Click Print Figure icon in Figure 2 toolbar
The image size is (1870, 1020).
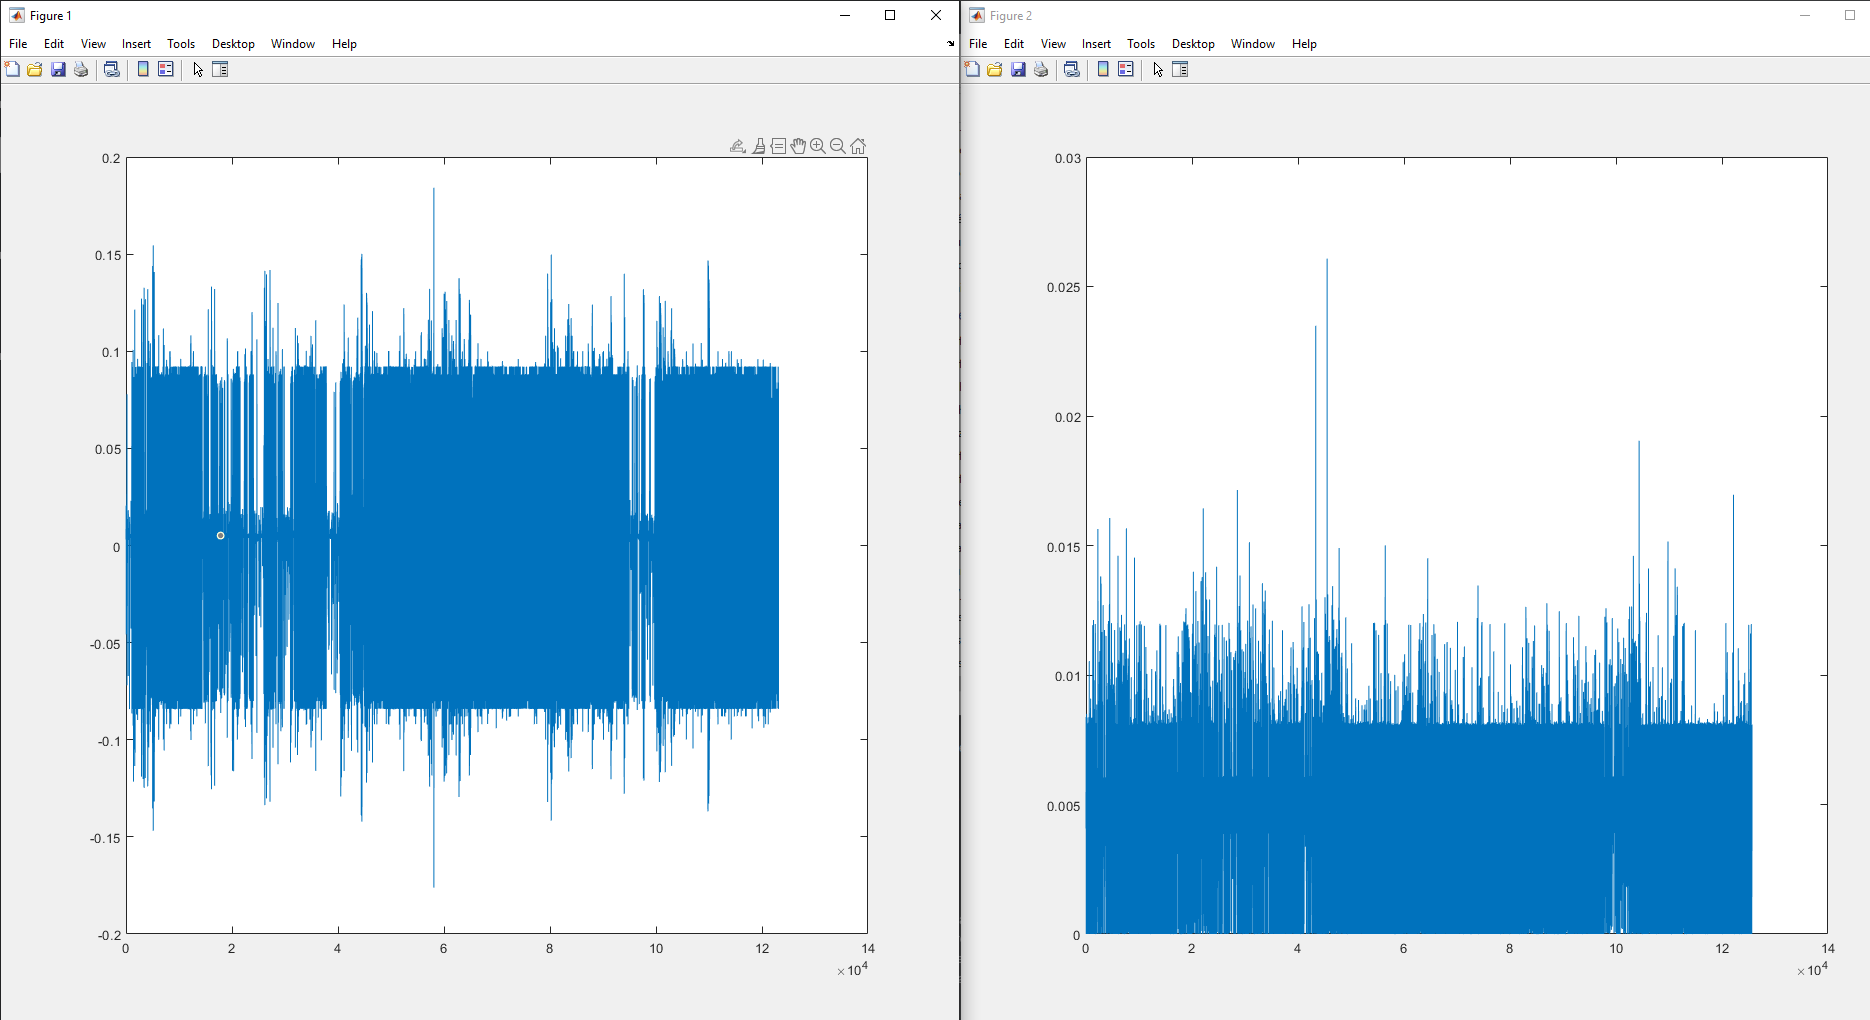click(x=1041, y=69)
